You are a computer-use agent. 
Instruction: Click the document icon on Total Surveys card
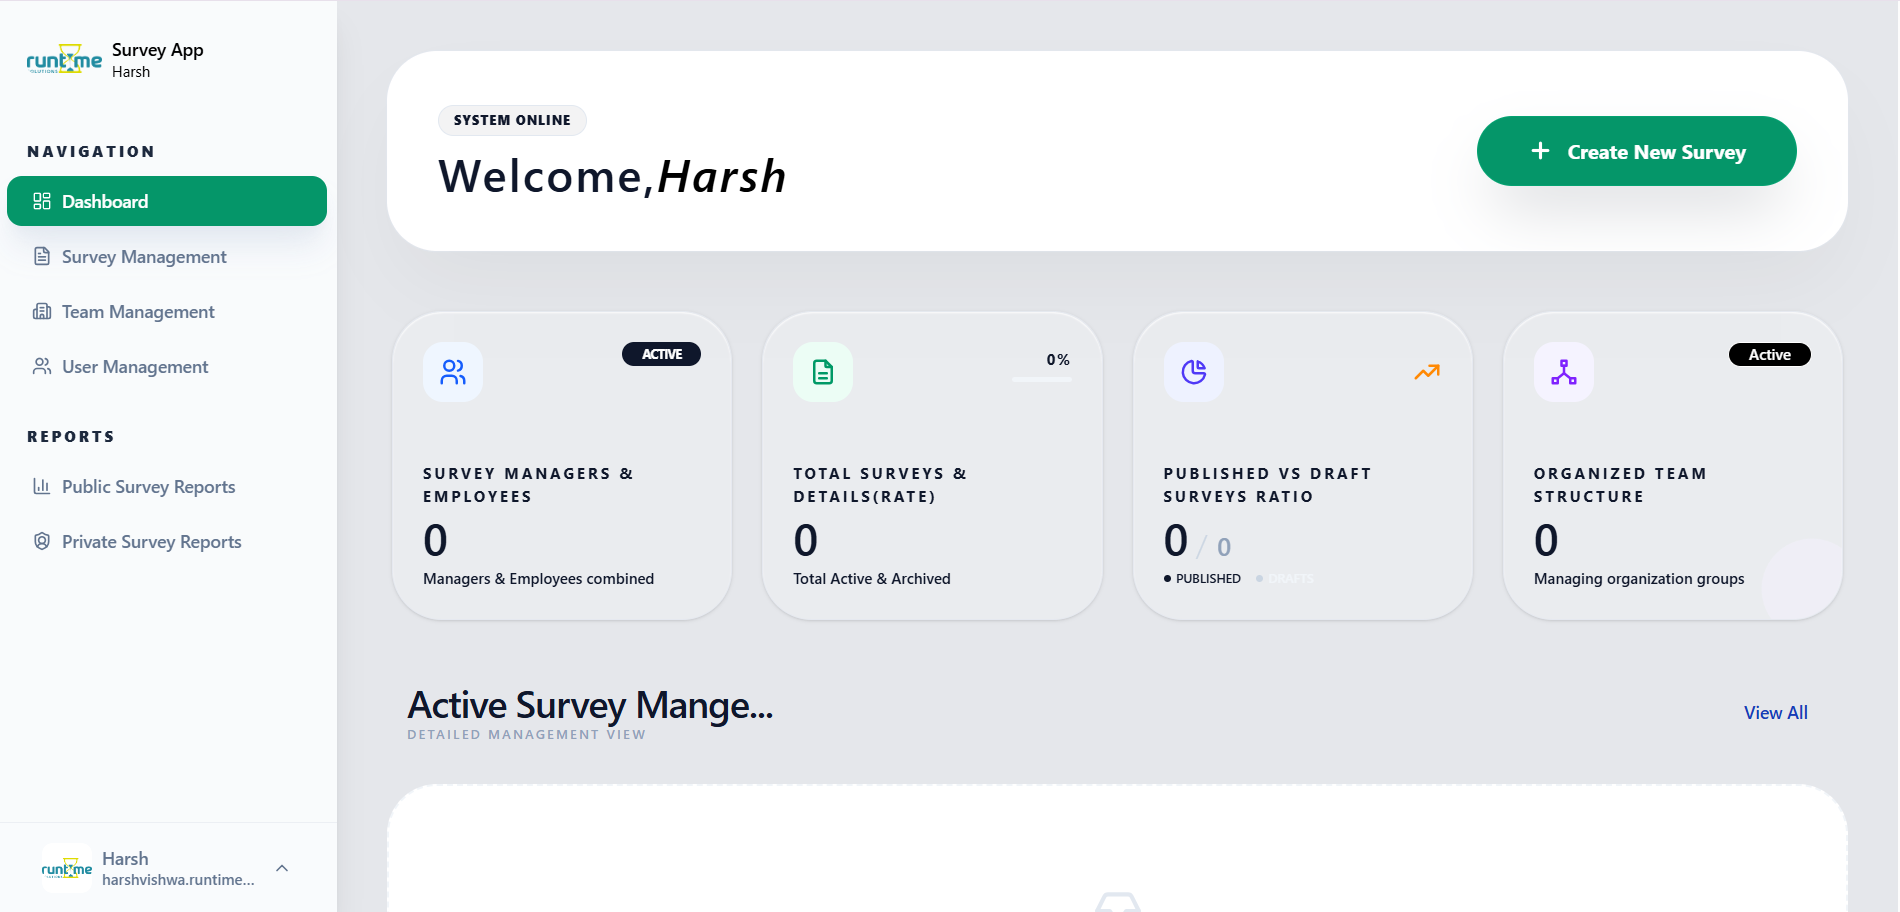tap(823, 372)
